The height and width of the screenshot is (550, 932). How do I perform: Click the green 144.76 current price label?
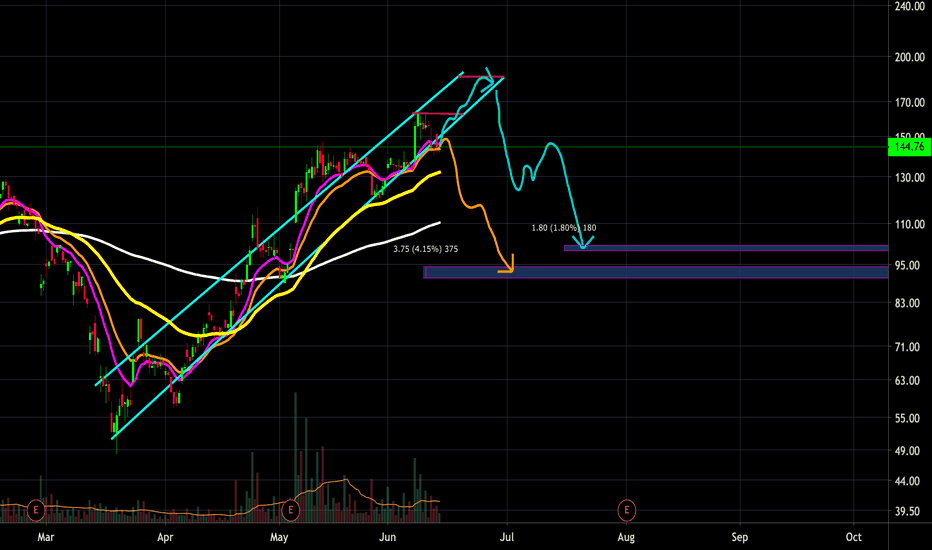[909, 147]
